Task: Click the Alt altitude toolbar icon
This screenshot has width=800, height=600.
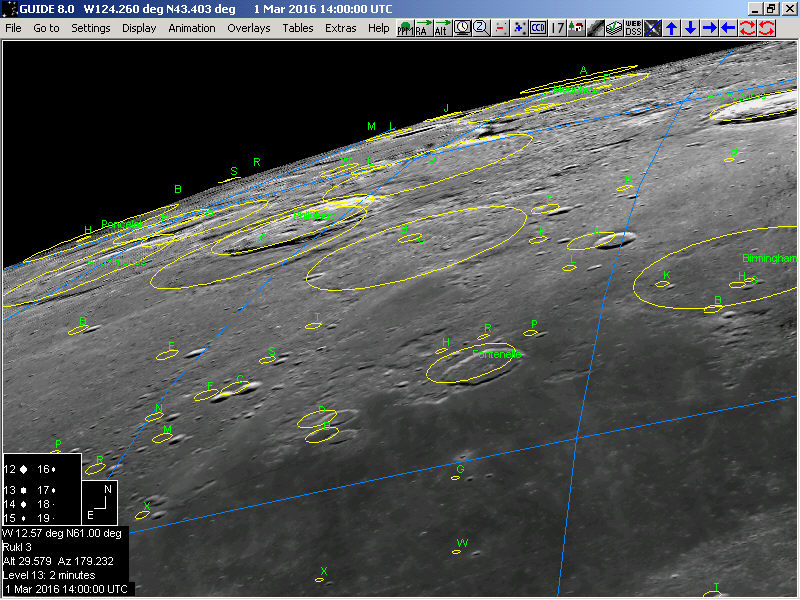Action: point(442,28)
